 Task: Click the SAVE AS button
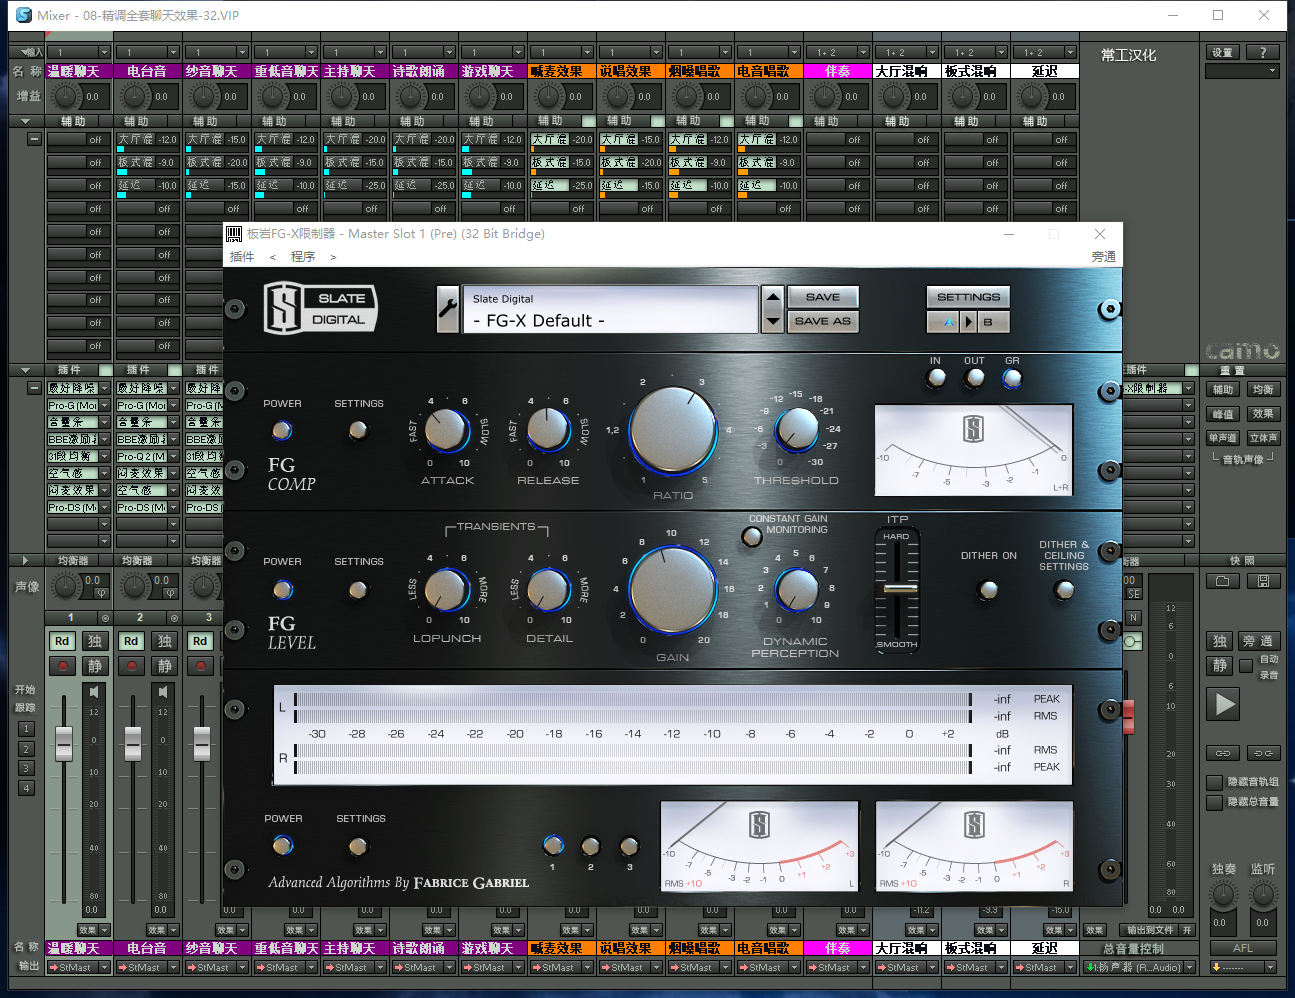(x=822, y=321)
